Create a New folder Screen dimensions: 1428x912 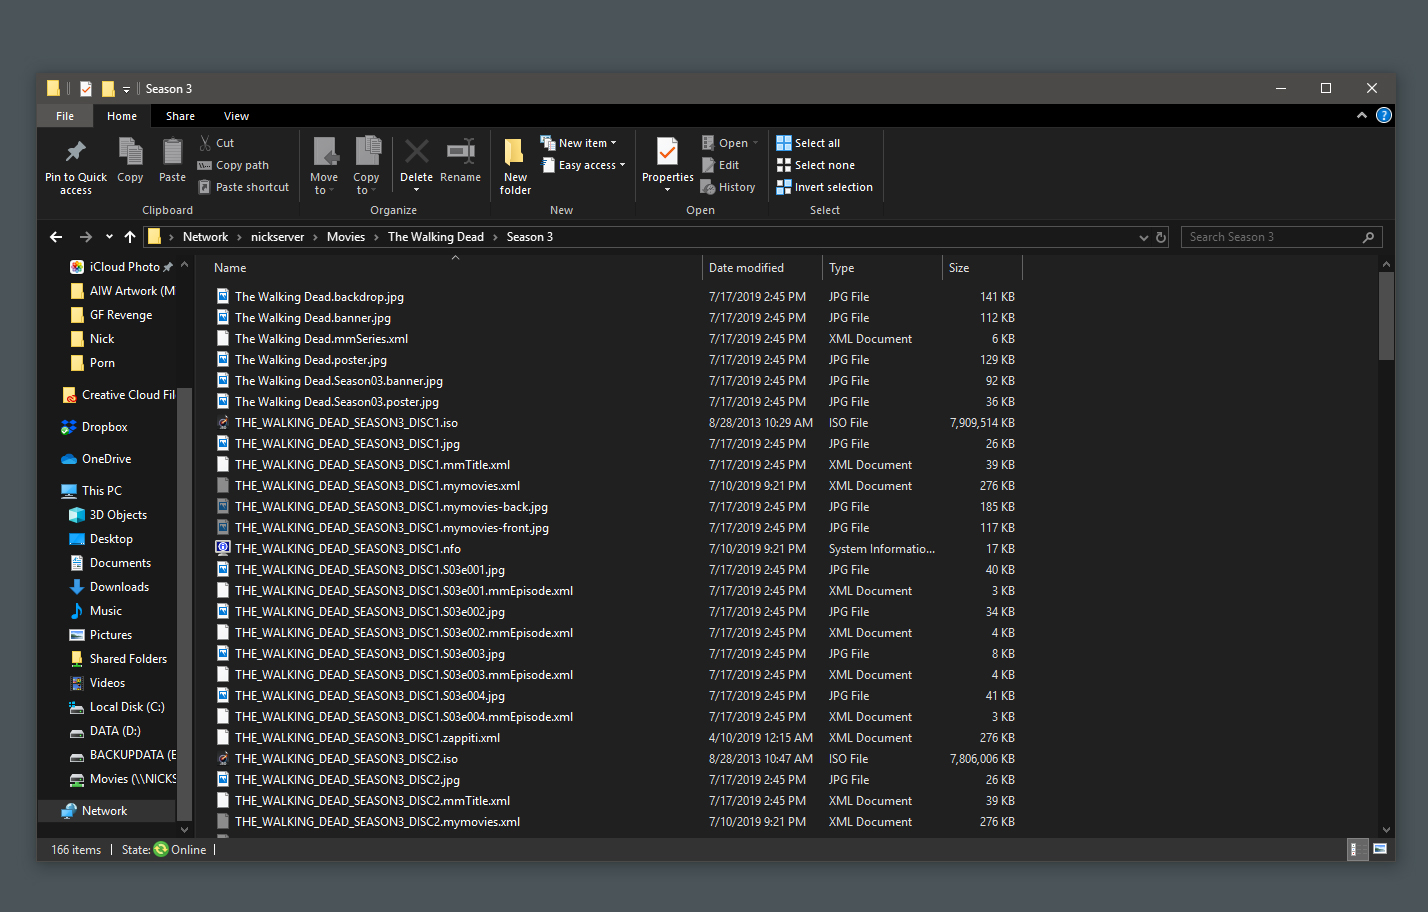pos(515,166)
